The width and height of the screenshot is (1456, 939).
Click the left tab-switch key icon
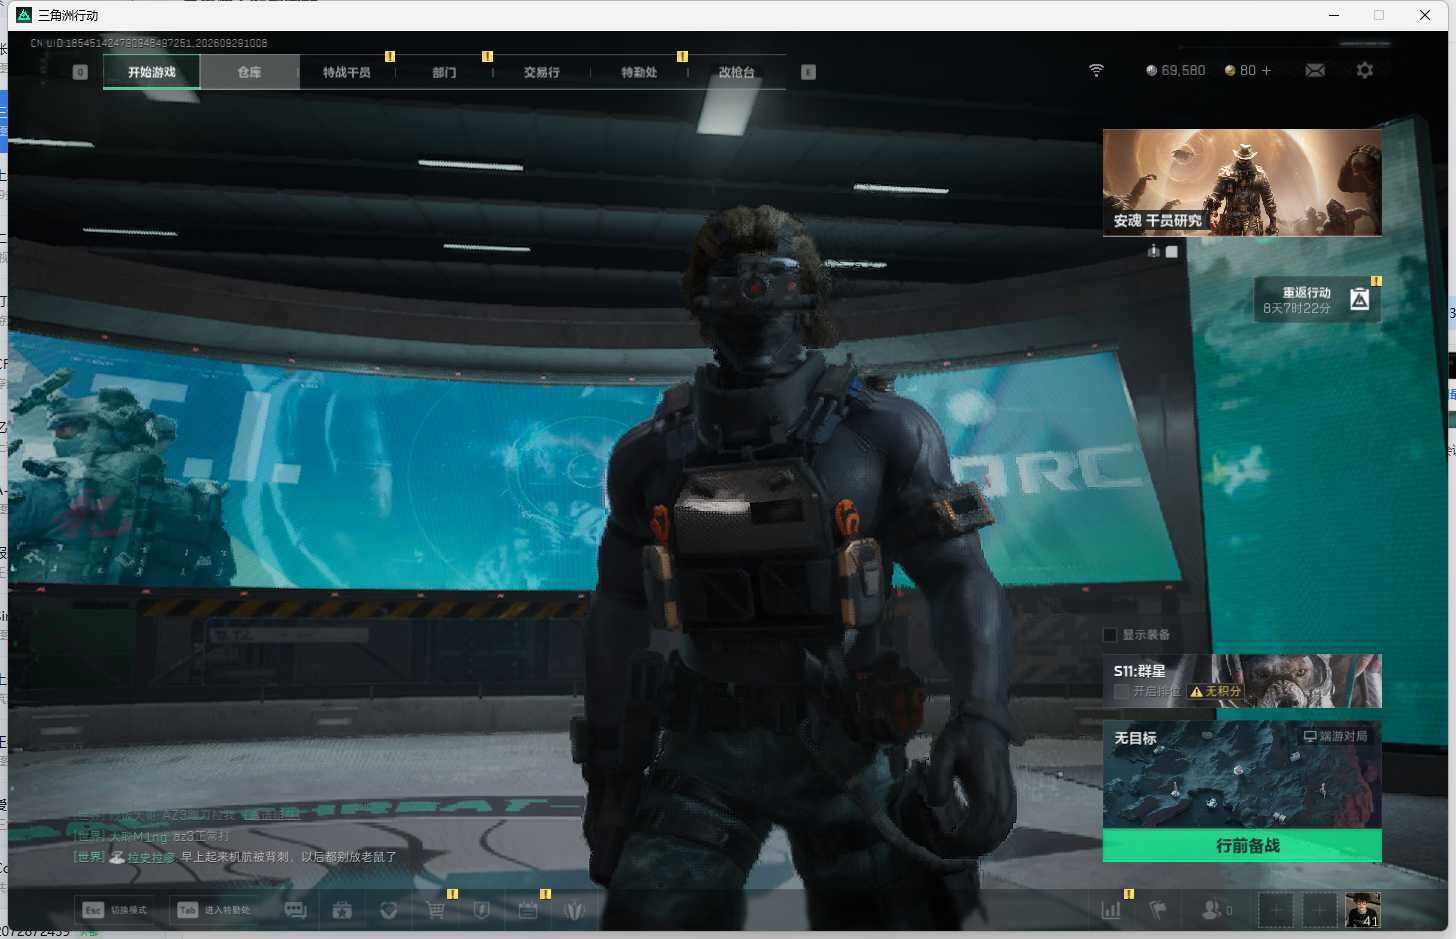(80, 72)
